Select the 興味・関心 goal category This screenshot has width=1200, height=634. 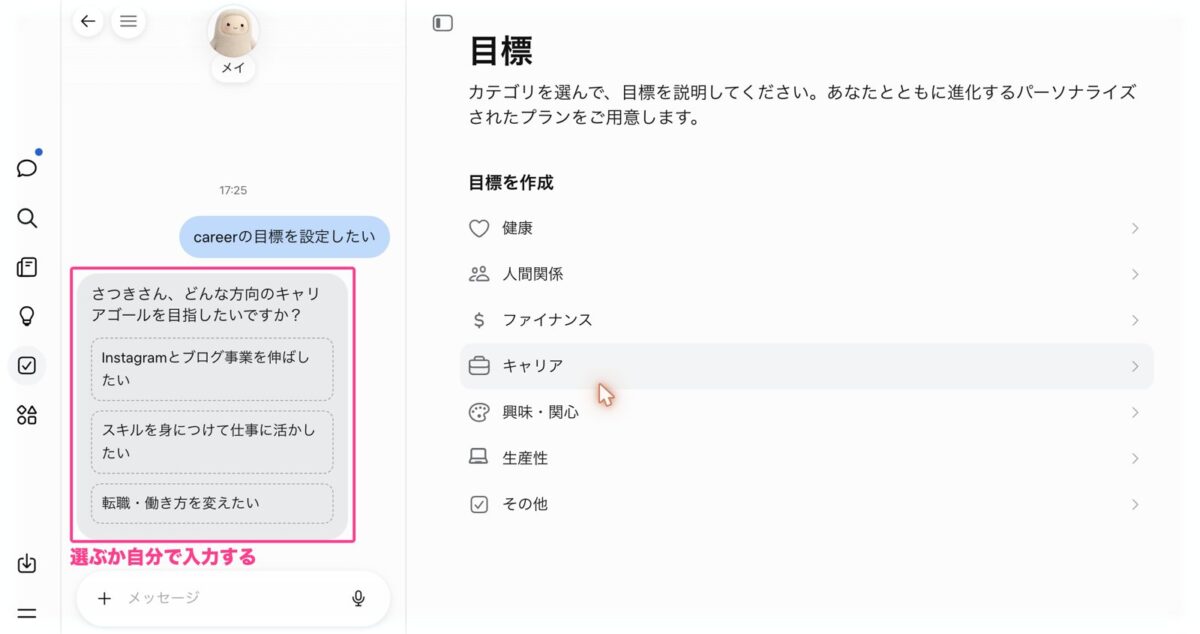(x=806, y=412)
